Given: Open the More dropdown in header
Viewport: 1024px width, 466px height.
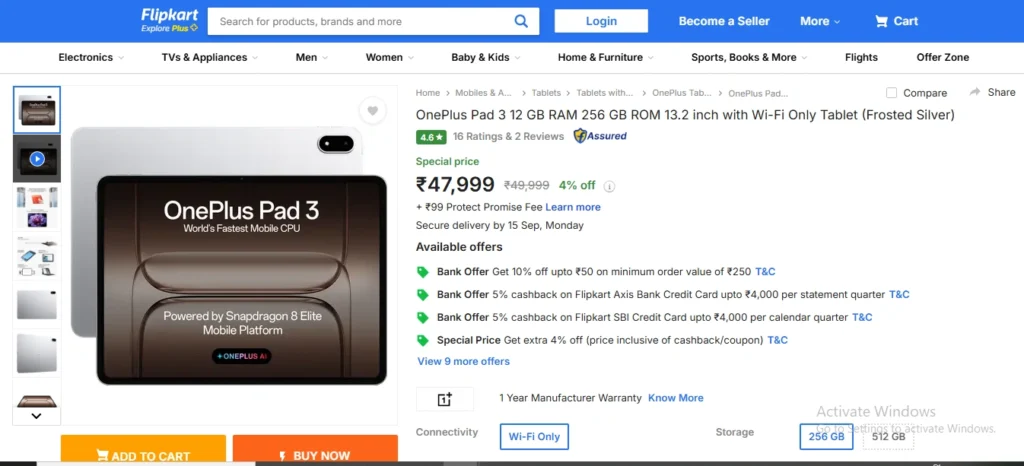Looking at the screenshot, I should 820,21.
